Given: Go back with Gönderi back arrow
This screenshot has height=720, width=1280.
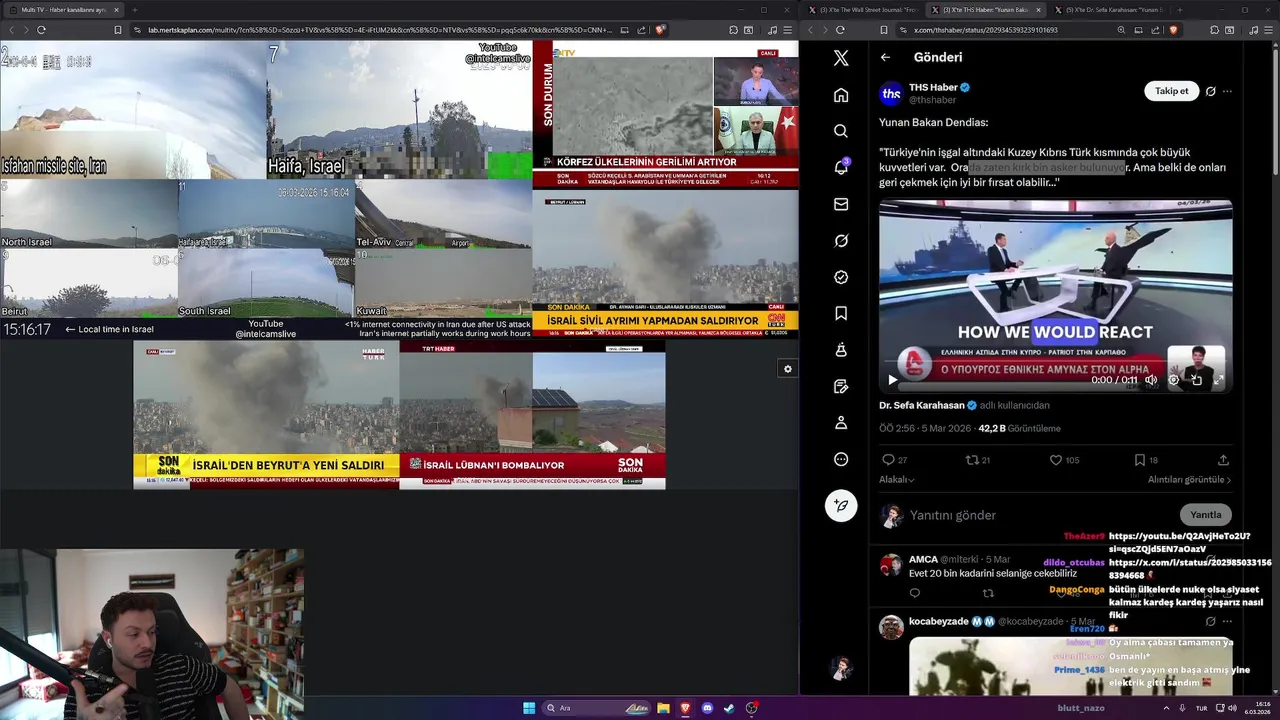Looking at the screenshot, I should 885,57.
